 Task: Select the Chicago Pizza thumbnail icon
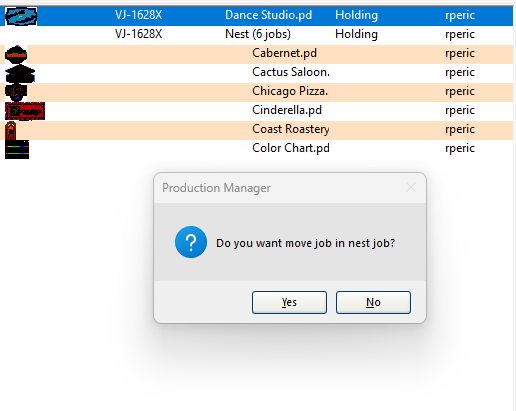point(16,93)
